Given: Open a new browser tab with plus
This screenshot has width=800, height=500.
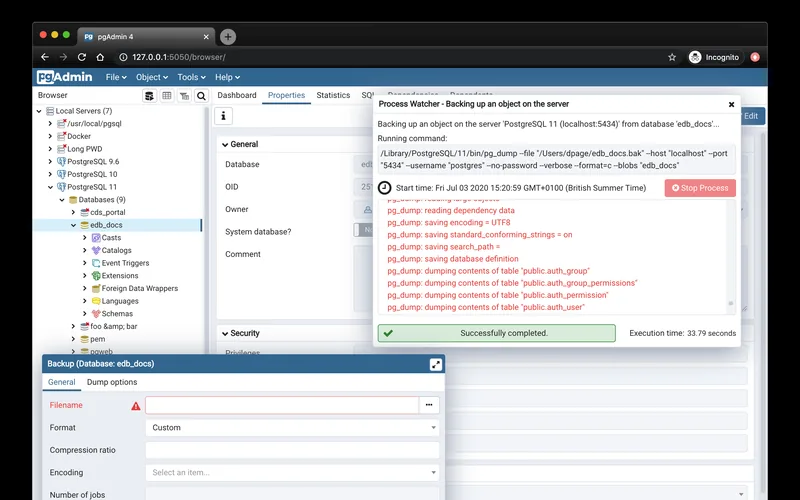Looking at the screenshot, I should point(228,37).
